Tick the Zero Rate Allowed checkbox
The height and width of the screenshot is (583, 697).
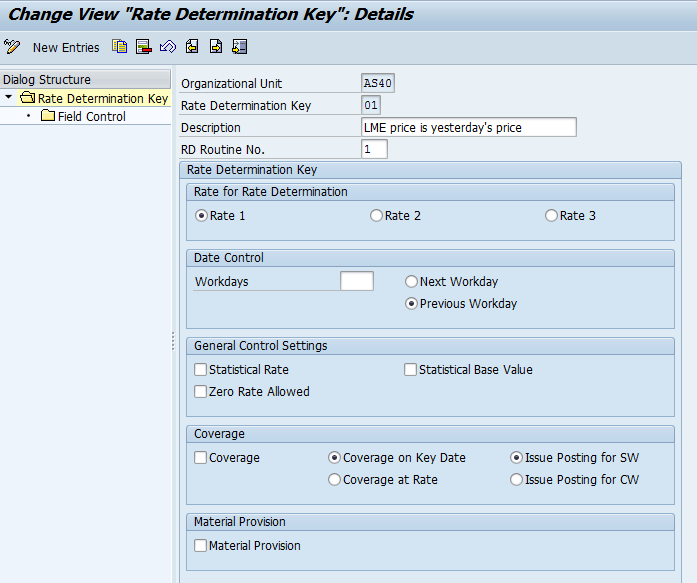coord(201,392)
